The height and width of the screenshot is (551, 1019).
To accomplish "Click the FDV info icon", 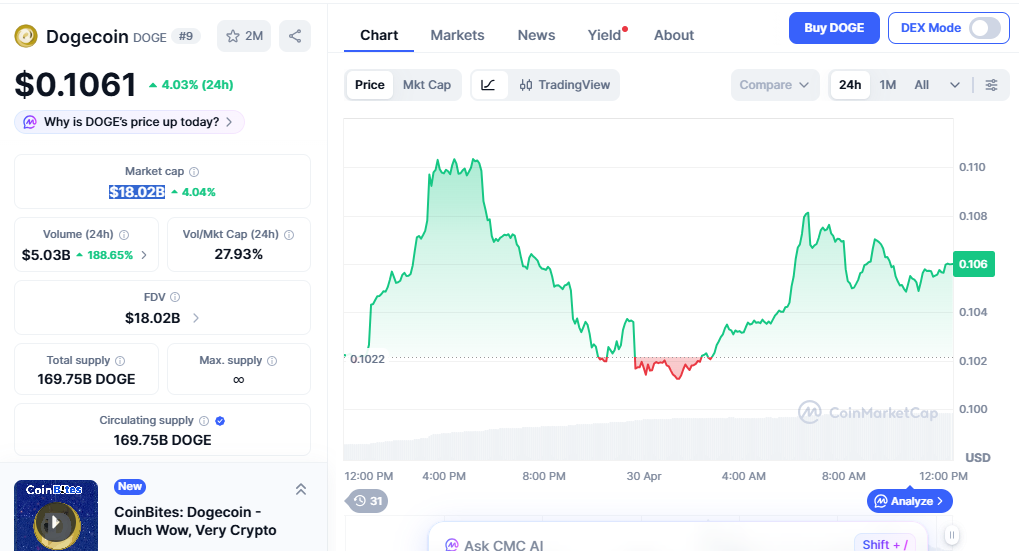I will point(175,297).
